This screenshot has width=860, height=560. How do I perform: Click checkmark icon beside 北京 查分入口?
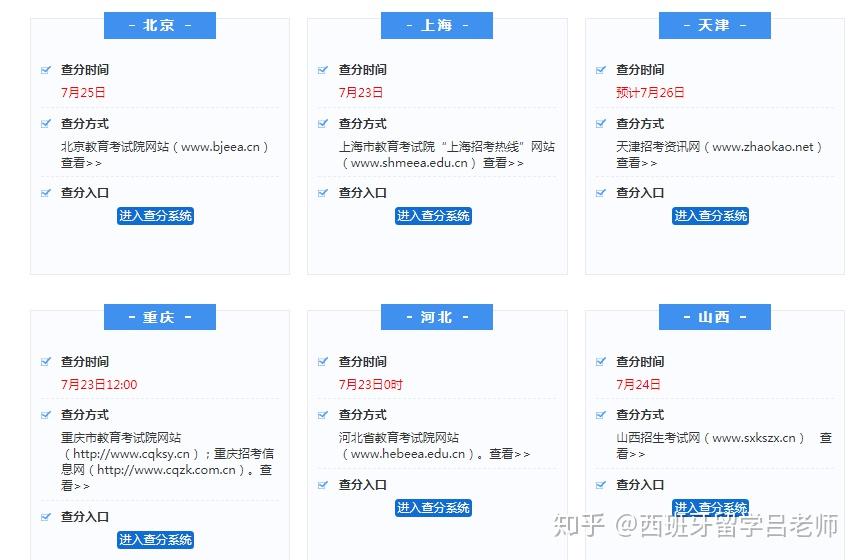(46, 193)
